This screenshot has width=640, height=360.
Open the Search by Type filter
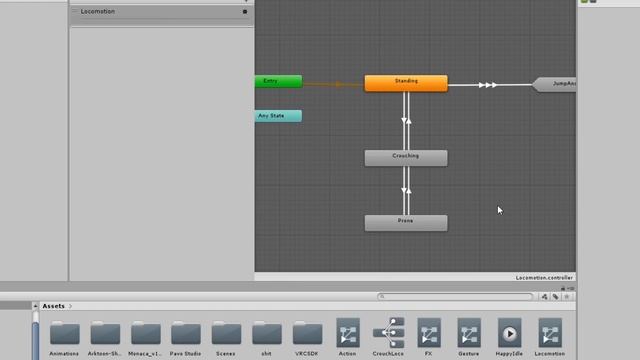coord(544,297)
